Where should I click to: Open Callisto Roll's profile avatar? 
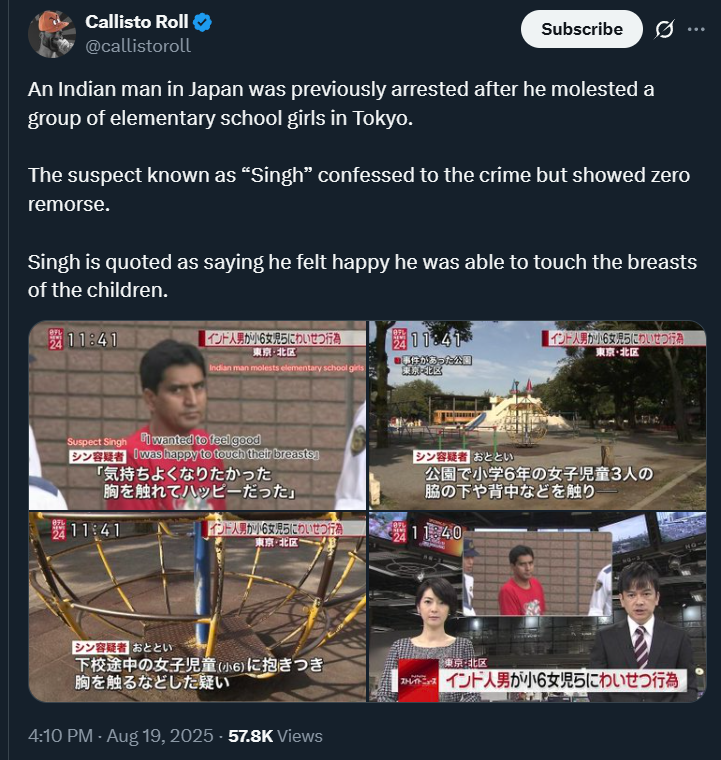pos(52,34)
